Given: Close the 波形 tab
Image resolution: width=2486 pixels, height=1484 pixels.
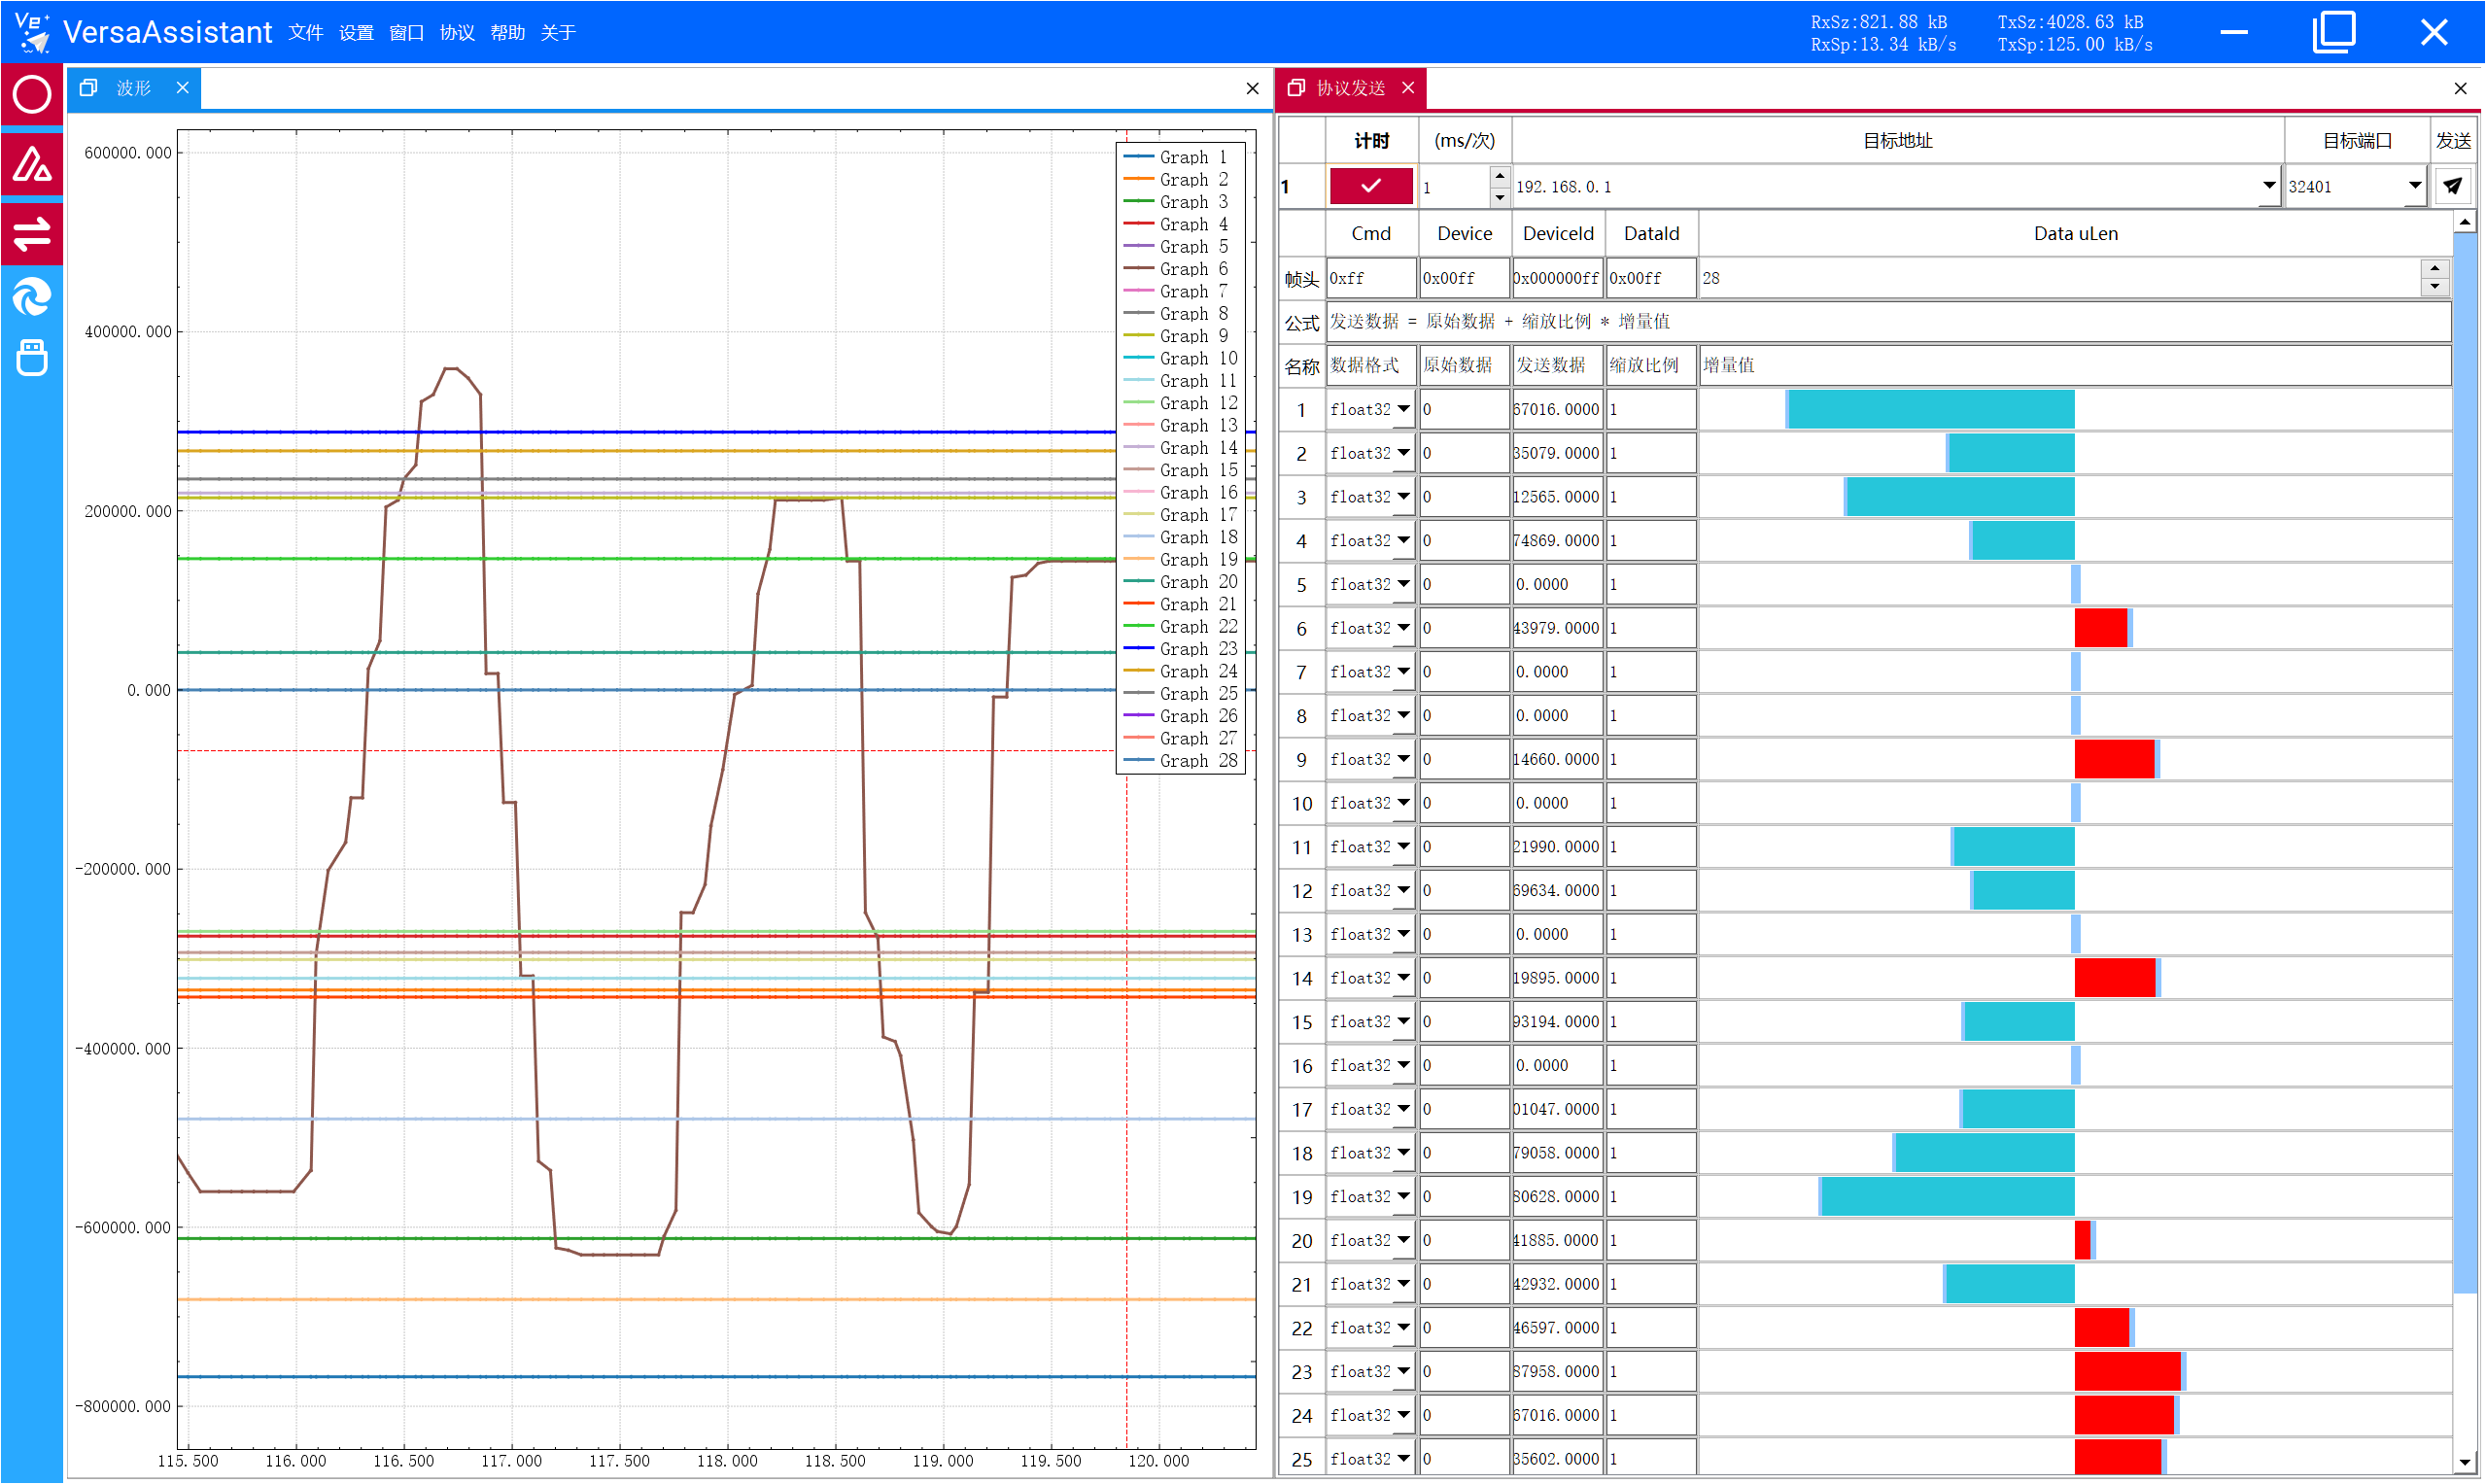Looking at the screenshot, I should point(183,88).
